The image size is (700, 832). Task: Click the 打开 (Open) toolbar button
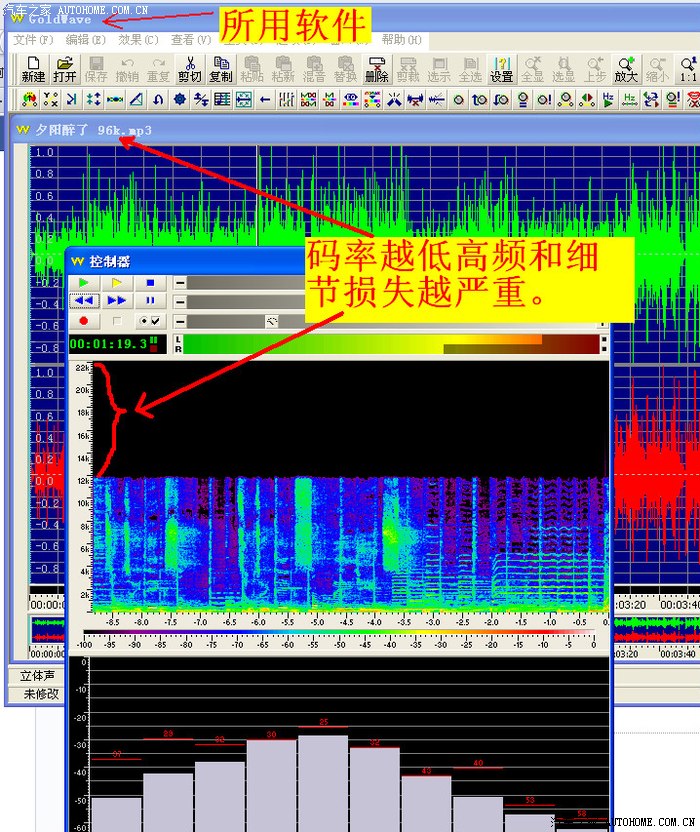click(x=65, y=70)
